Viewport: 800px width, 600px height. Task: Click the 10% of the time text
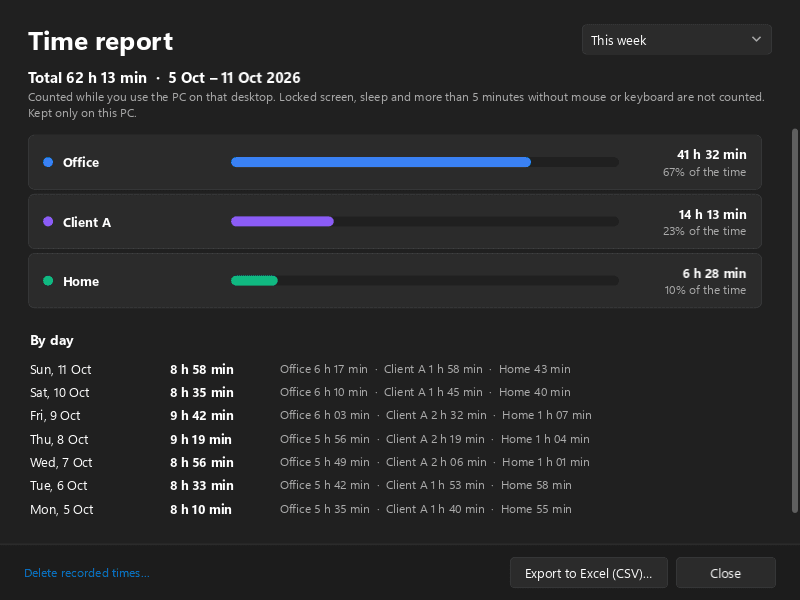point(705,290)
